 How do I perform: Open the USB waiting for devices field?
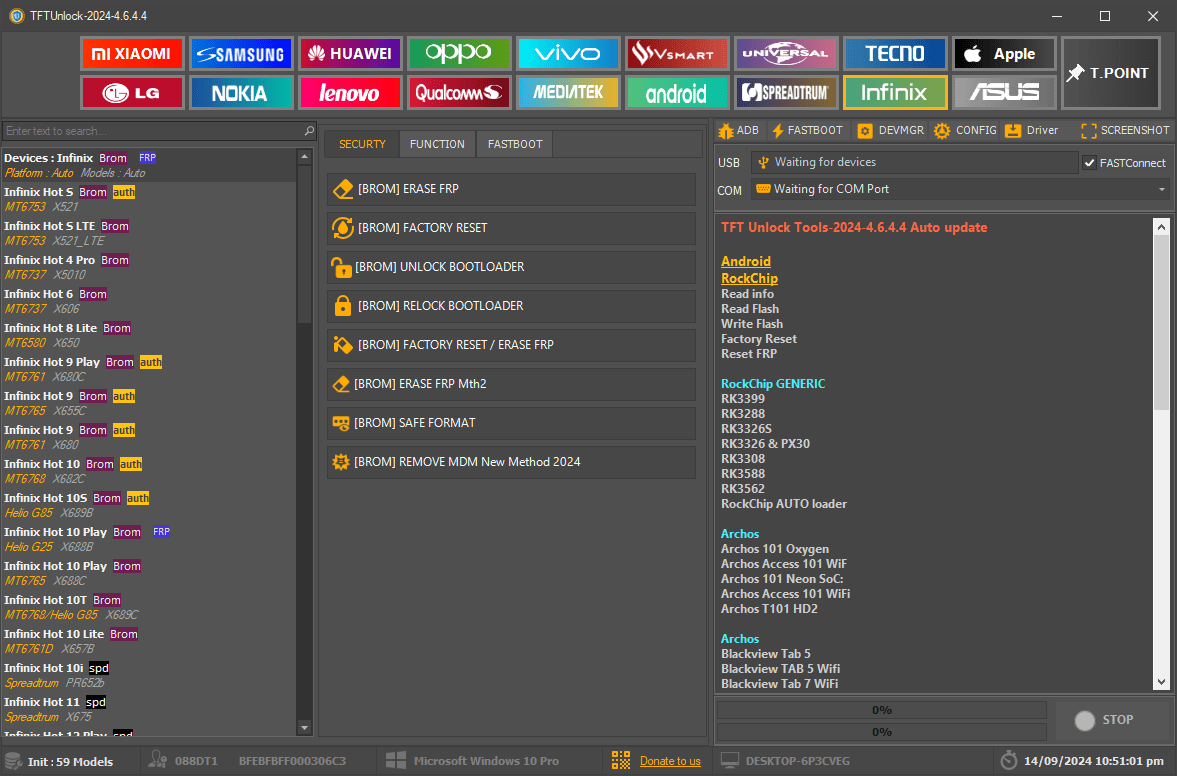[912, 162]
